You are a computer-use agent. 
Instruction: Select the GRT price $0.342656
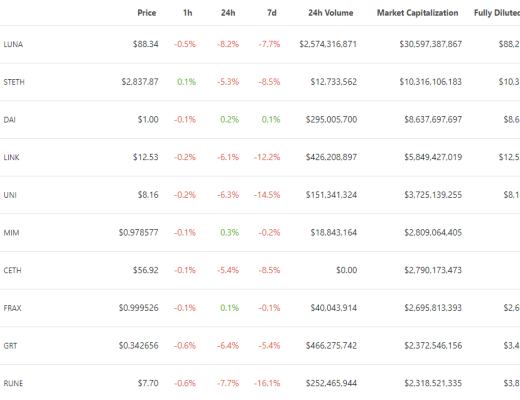pos(139,345)
